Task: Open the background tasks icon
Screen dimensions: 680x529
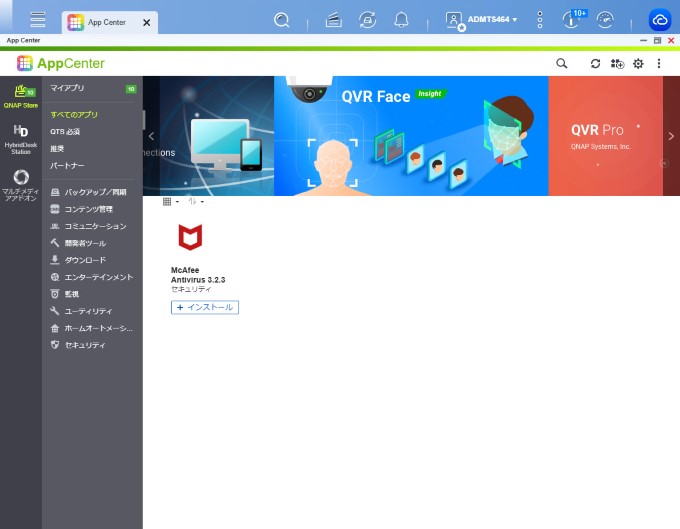Action: (333, 20)
